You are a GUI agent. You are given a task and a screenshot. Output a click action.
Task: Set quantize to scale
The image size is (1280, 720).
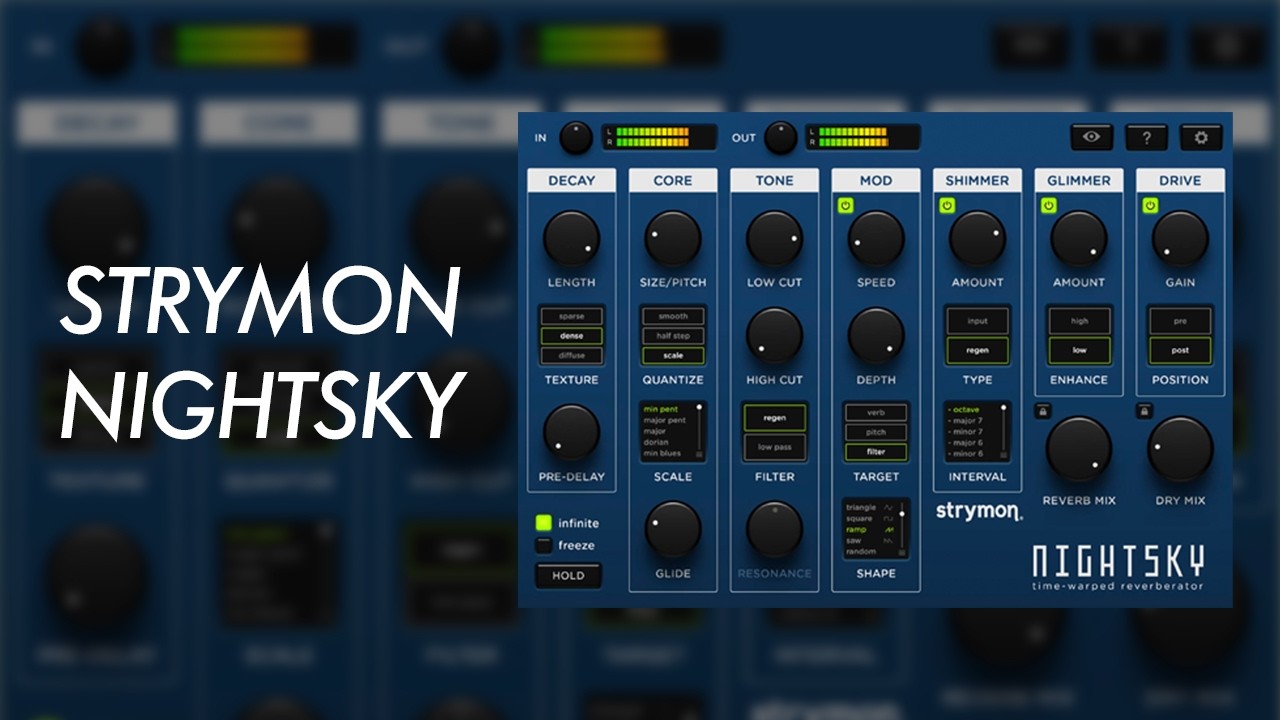pos(673,355)
